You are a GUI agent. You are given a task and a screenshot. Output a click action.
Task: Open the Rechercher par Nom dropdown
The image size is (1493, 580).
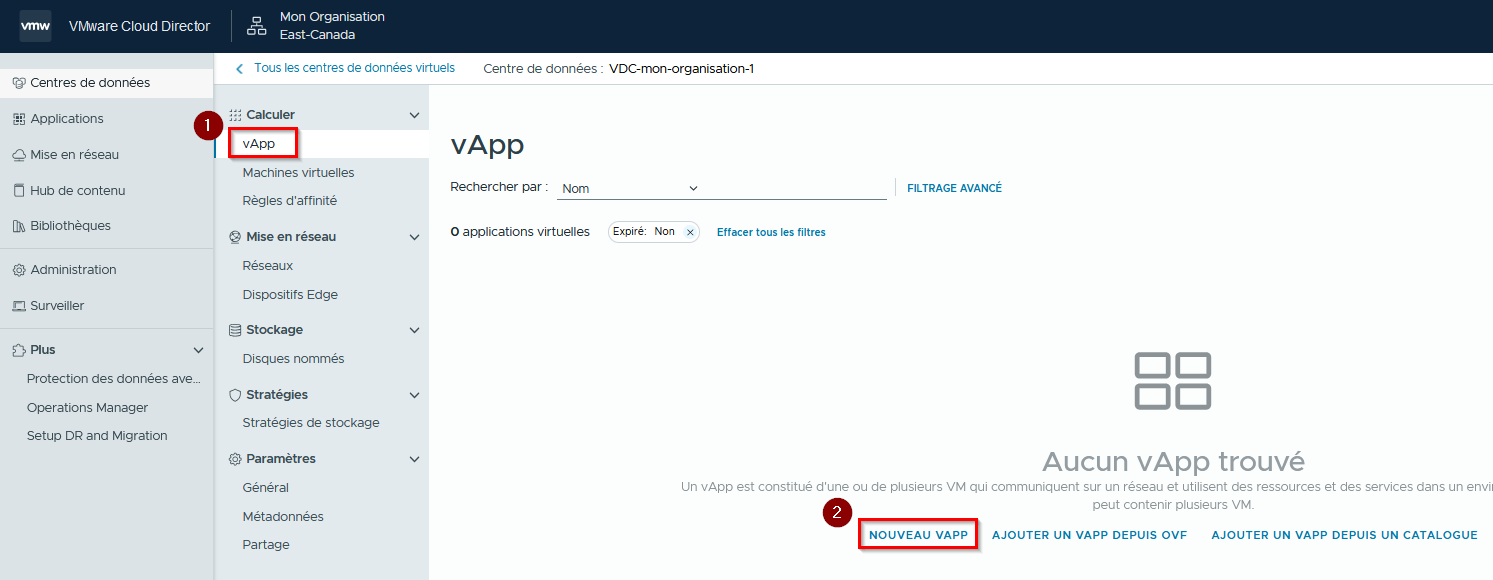coord(630,188)
